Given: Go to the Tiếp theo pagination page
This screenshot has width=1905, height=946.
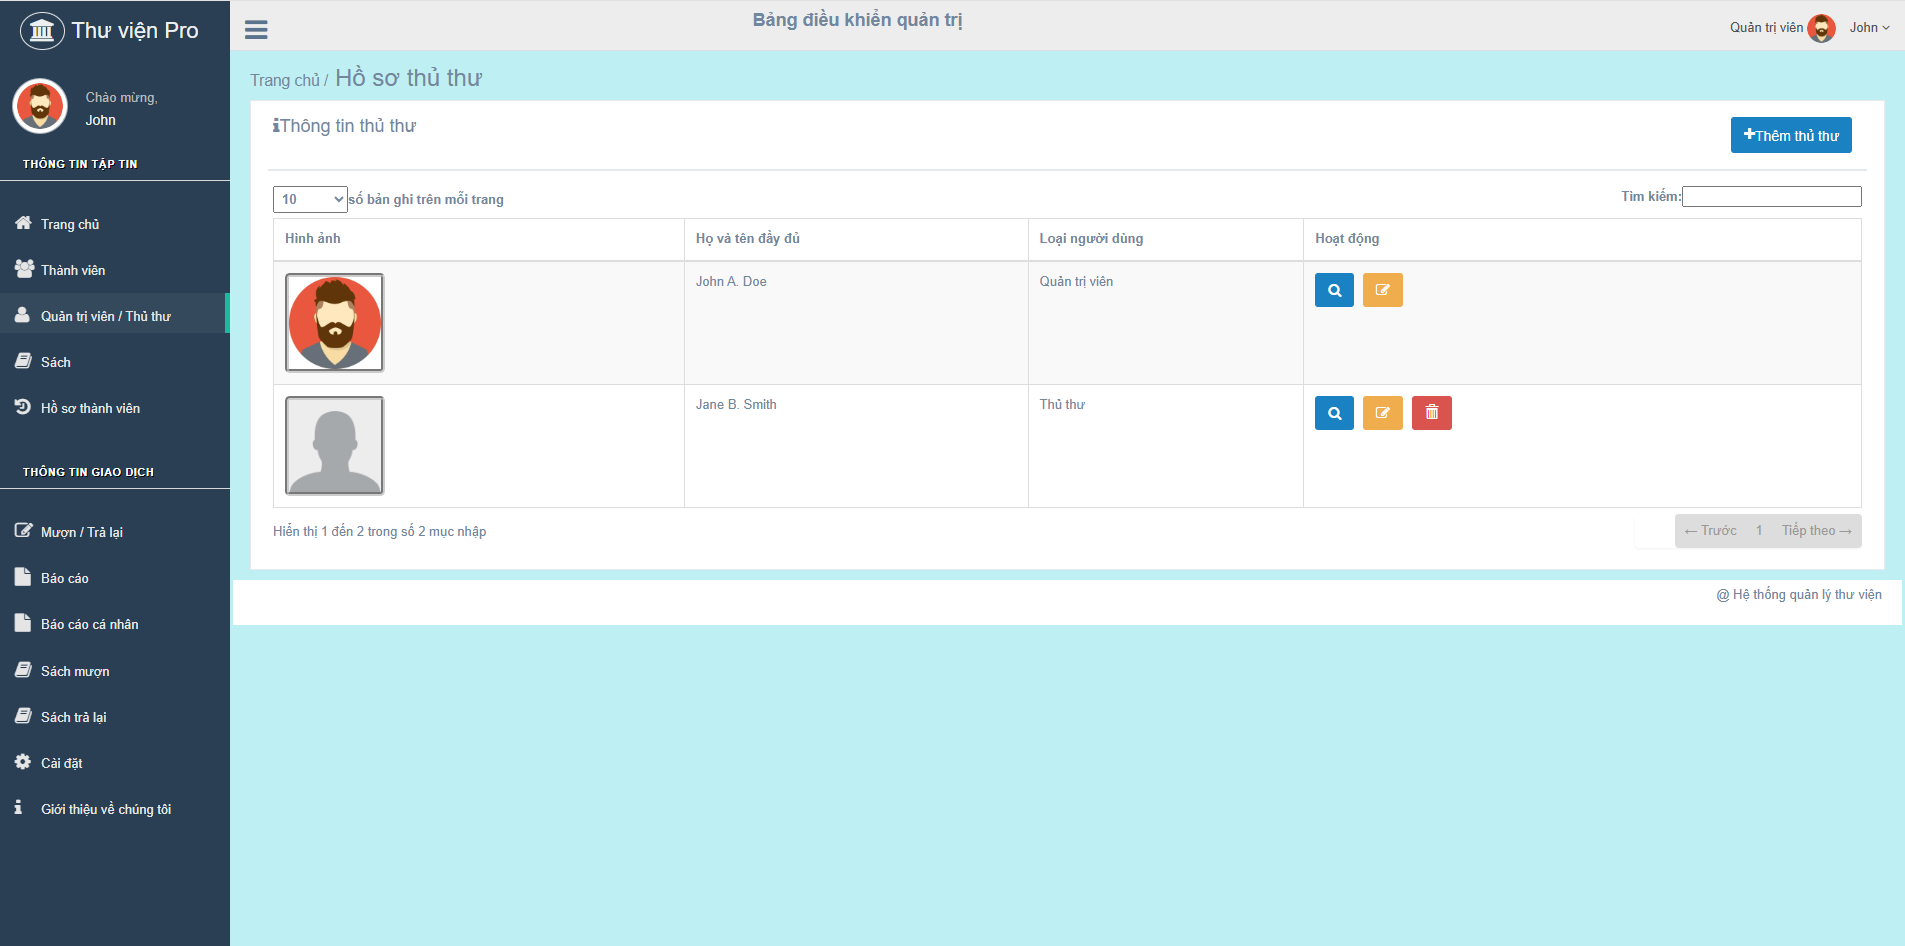Looking at the screenshot, I should point(1815,531).
